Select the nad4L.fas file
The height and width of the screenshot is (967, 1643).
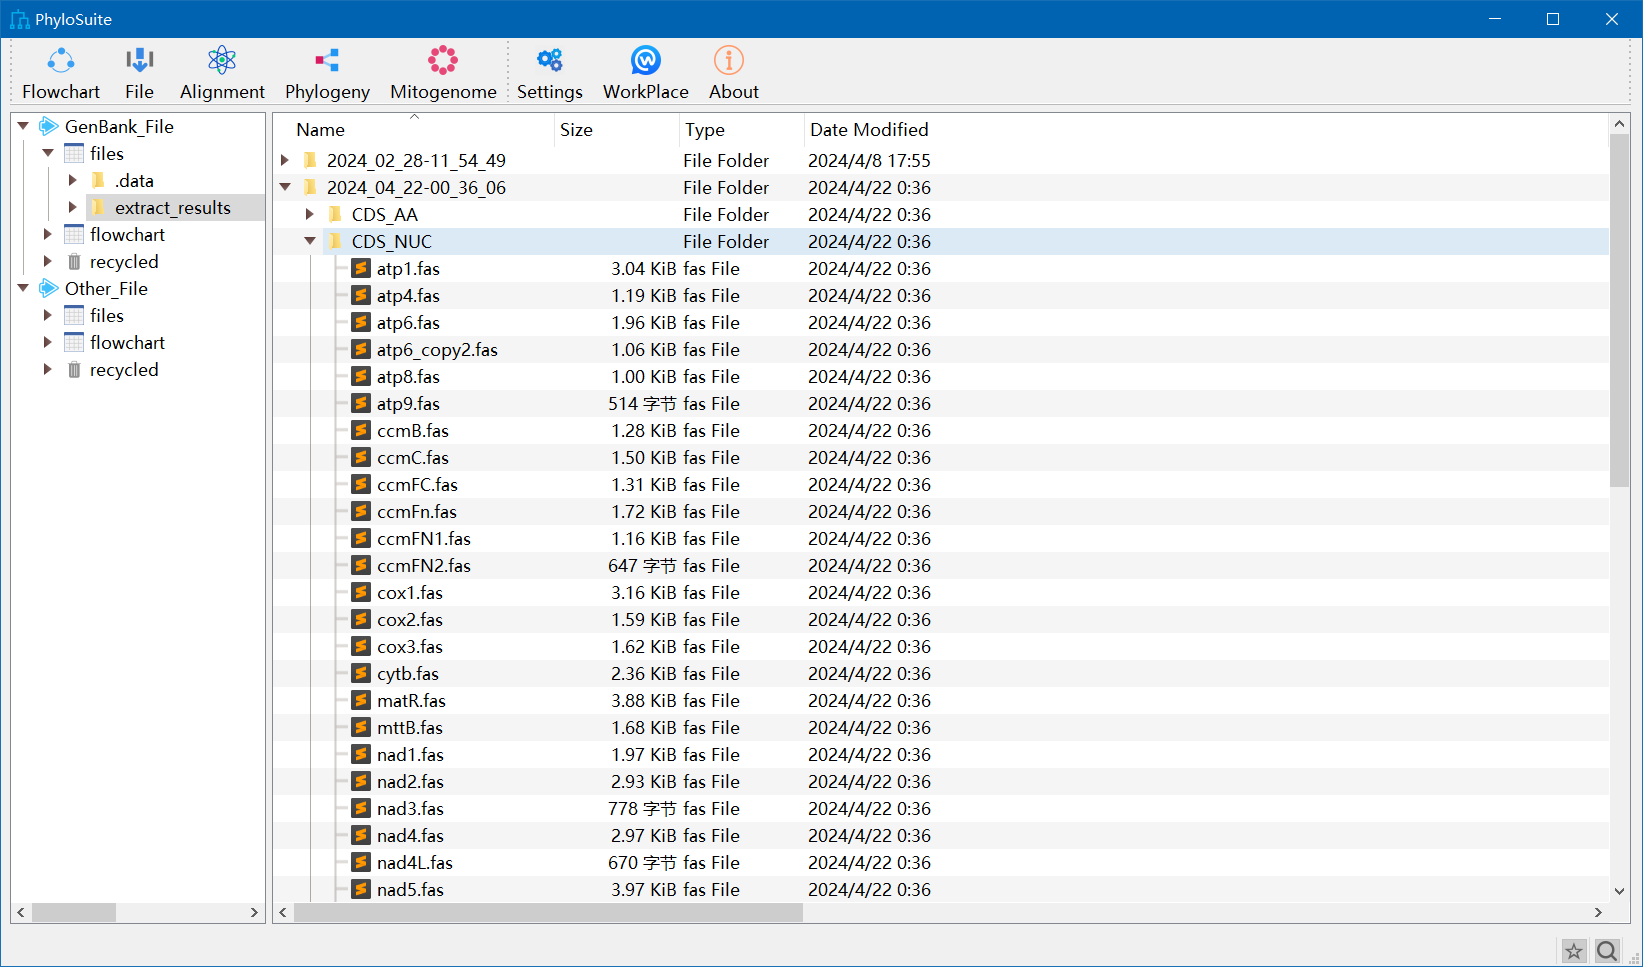click(x=415, y=862)
